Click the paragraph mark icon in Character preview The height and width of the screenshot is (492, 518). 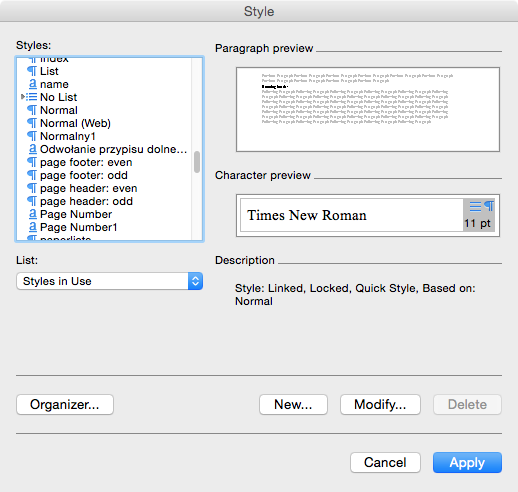click(489, 206)
